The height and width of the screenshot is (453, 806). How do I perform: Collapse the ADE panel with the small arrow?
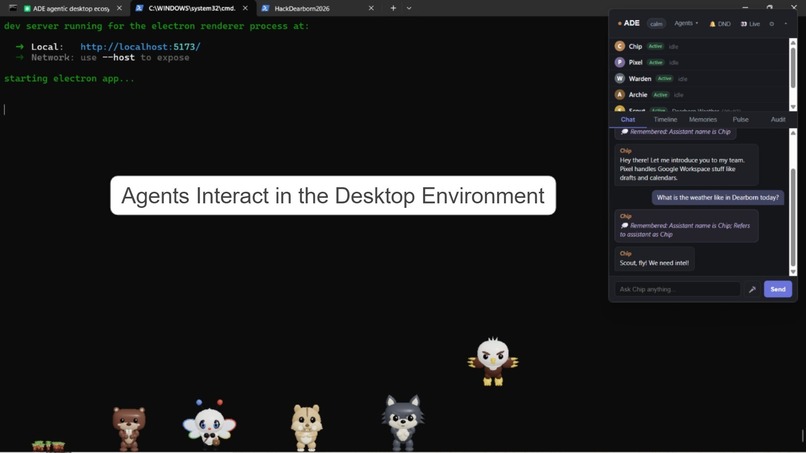point(785,24)
